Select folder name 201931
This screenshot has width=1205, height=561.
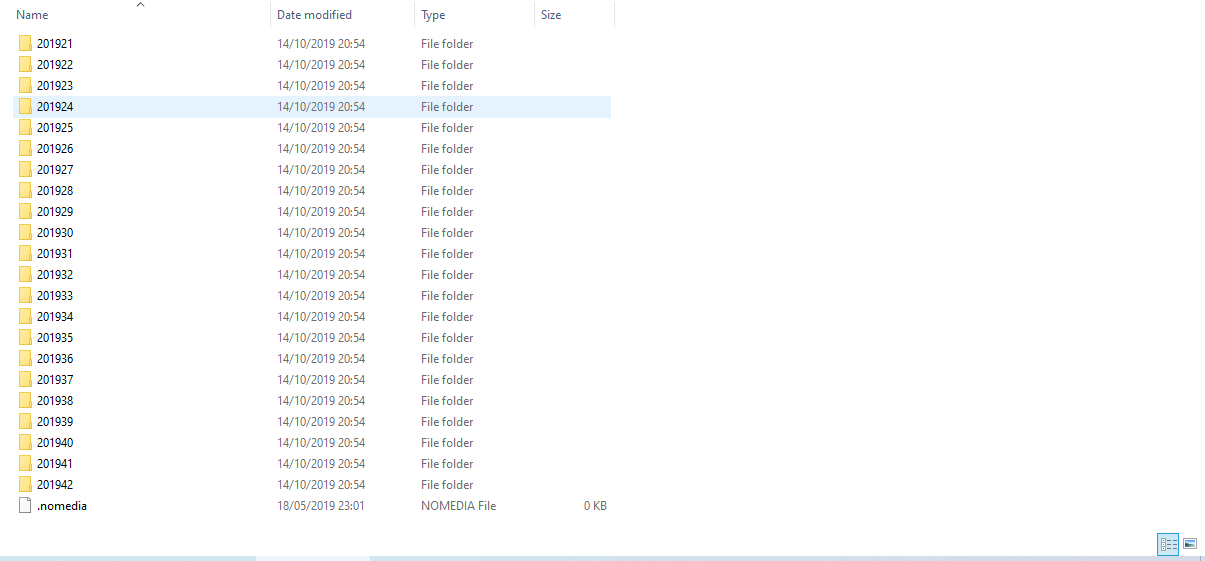[x=55, y=254]
